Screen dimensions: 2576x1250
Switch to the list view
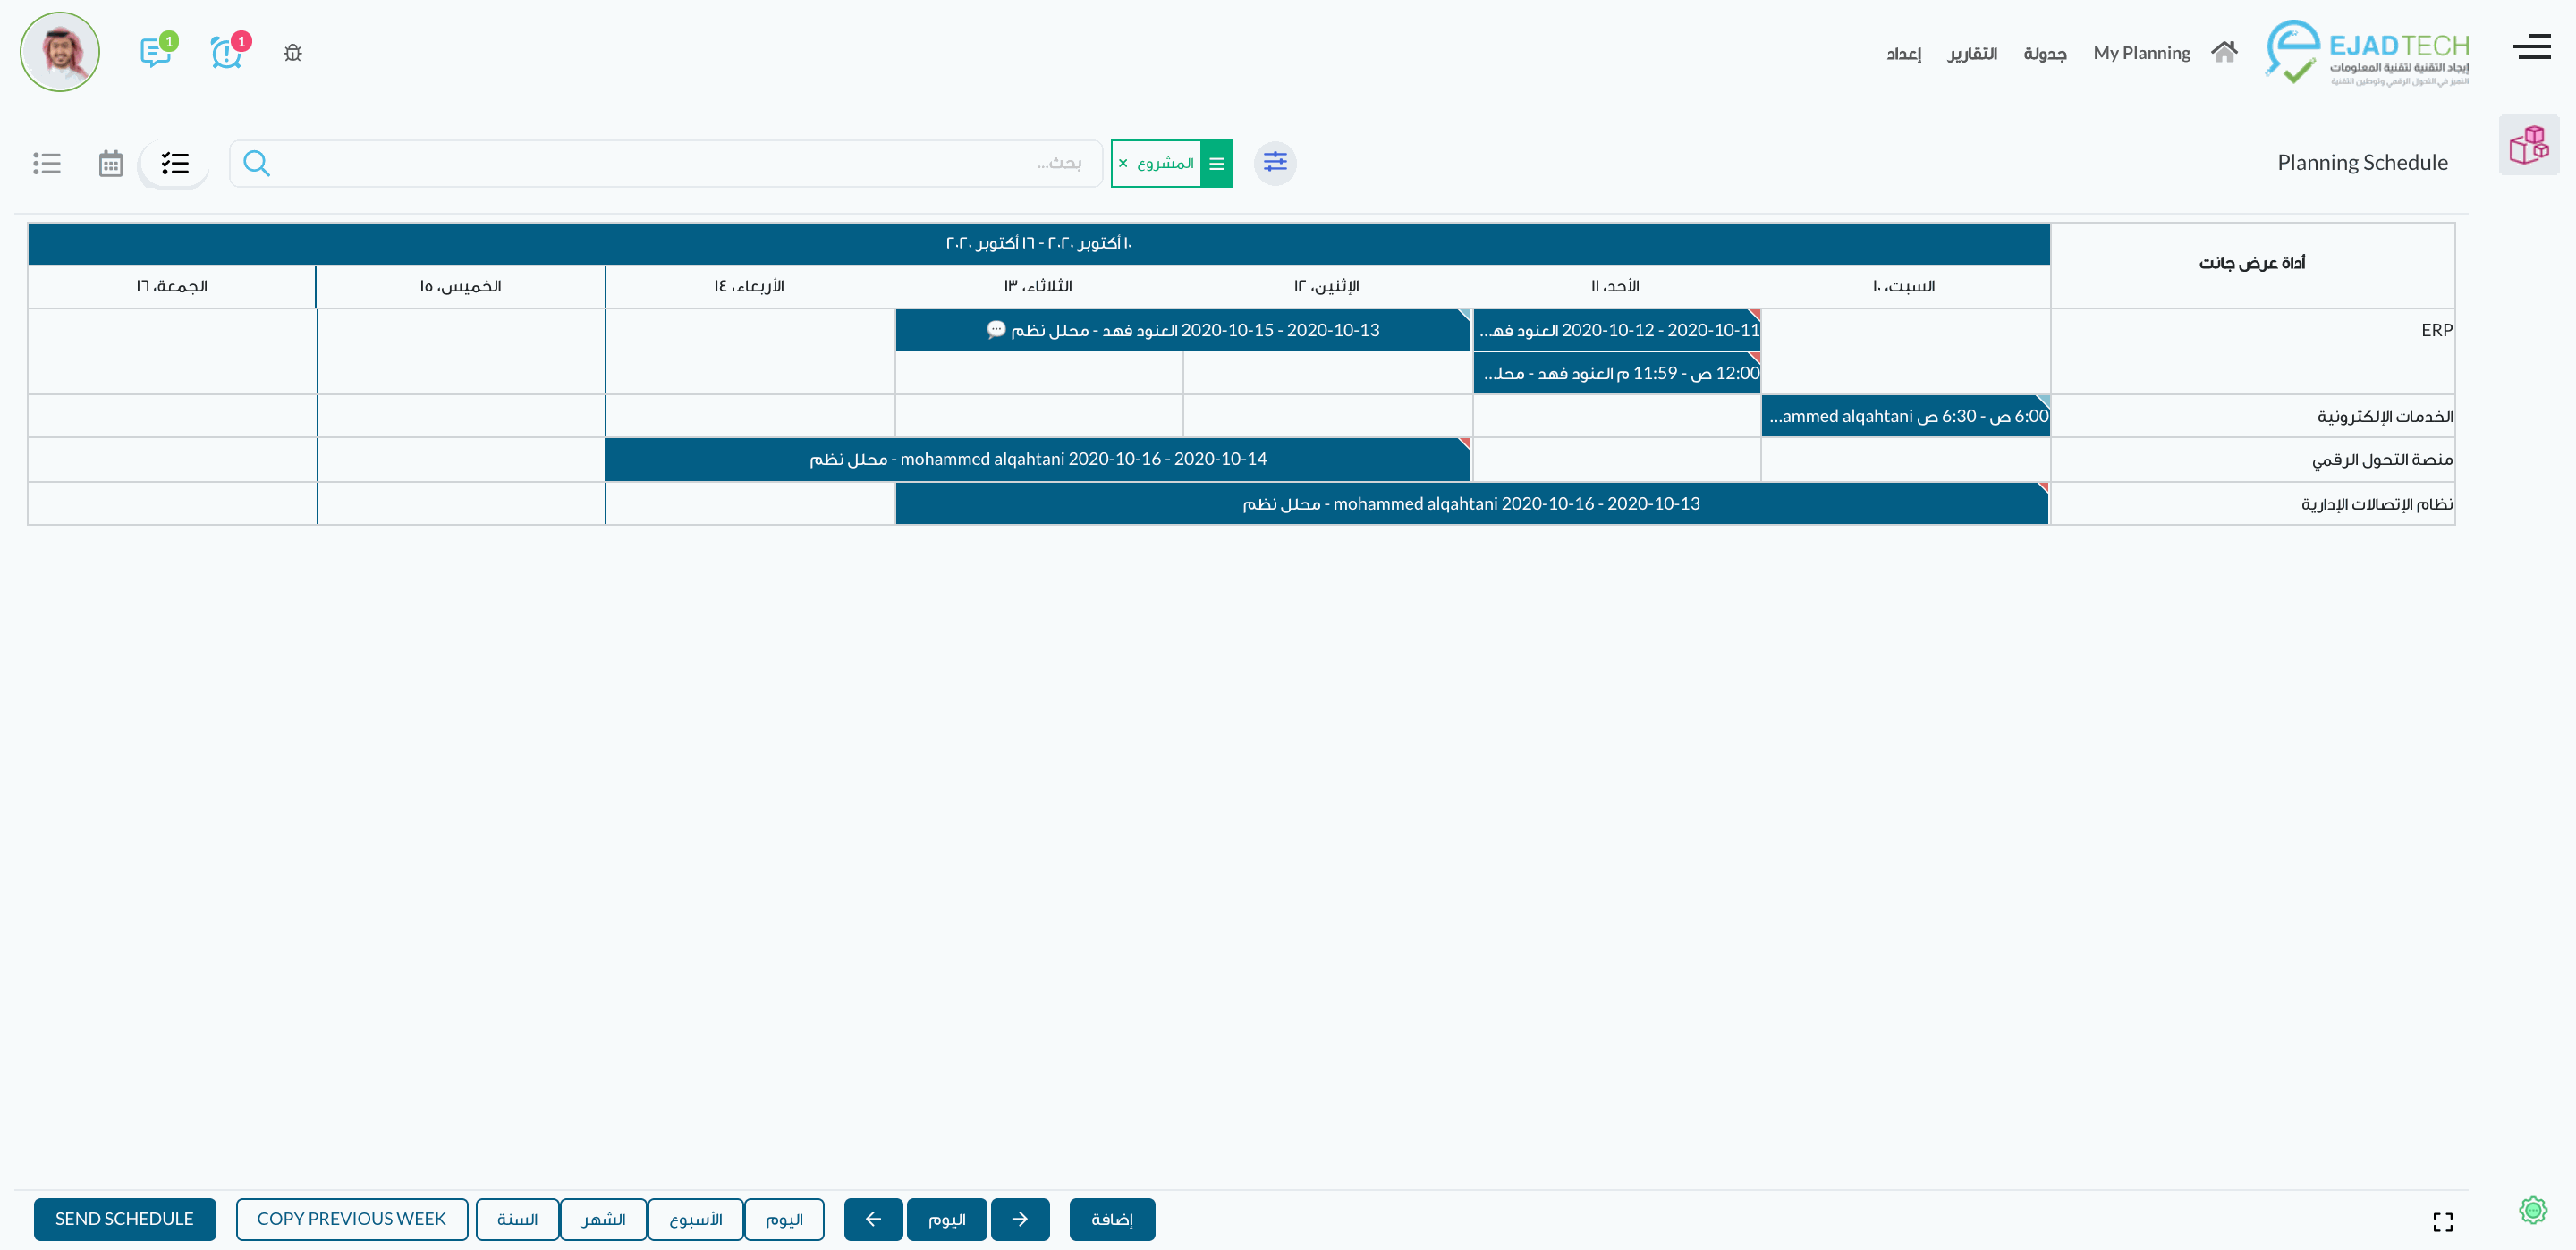[x=47, y=163]
